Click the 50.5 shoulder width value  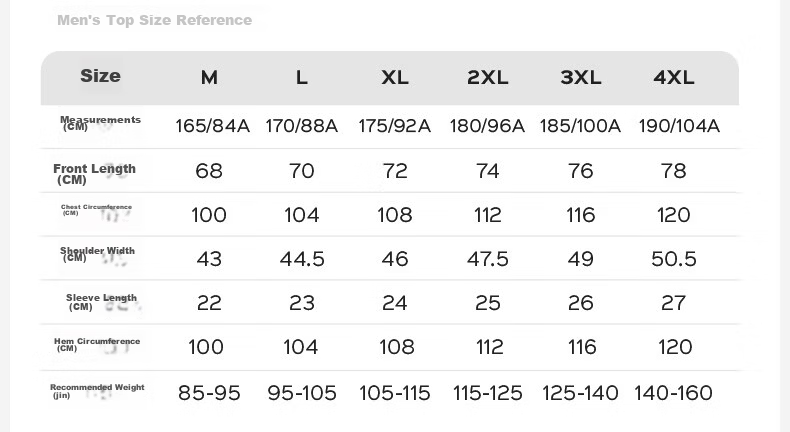pyautogui.click(x=674, y=259)
